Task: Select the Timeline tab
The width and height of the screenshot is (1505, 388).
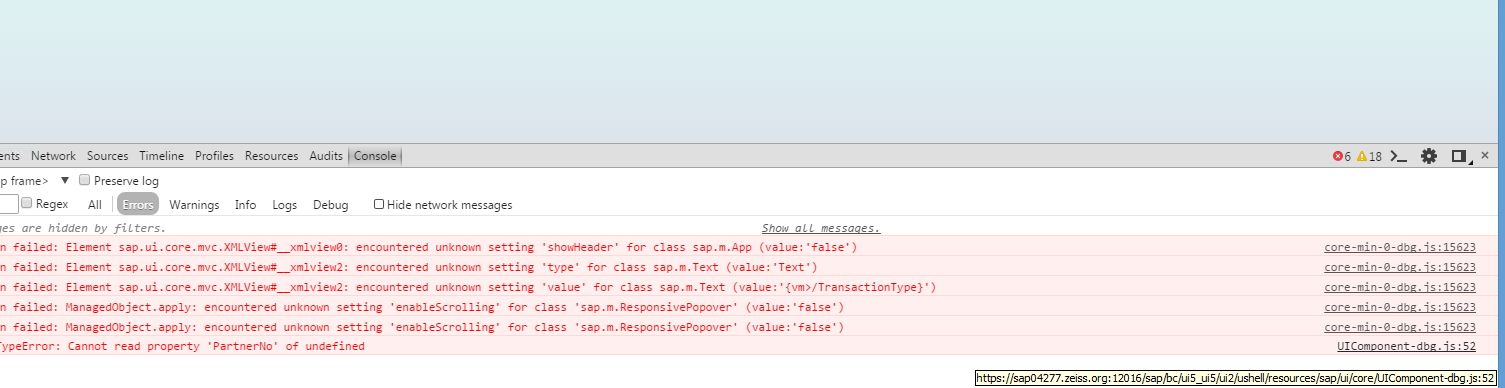Action: click(x=161, y=156)
